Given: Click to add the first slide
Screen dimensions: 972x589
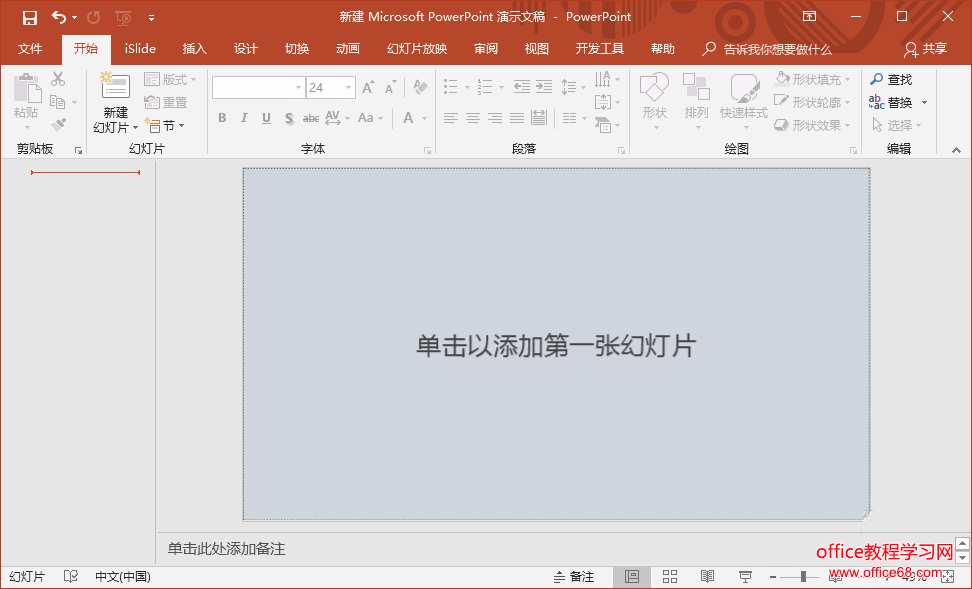Looking at the screenshot, I should pyautogui.click(x=556, y=346).
